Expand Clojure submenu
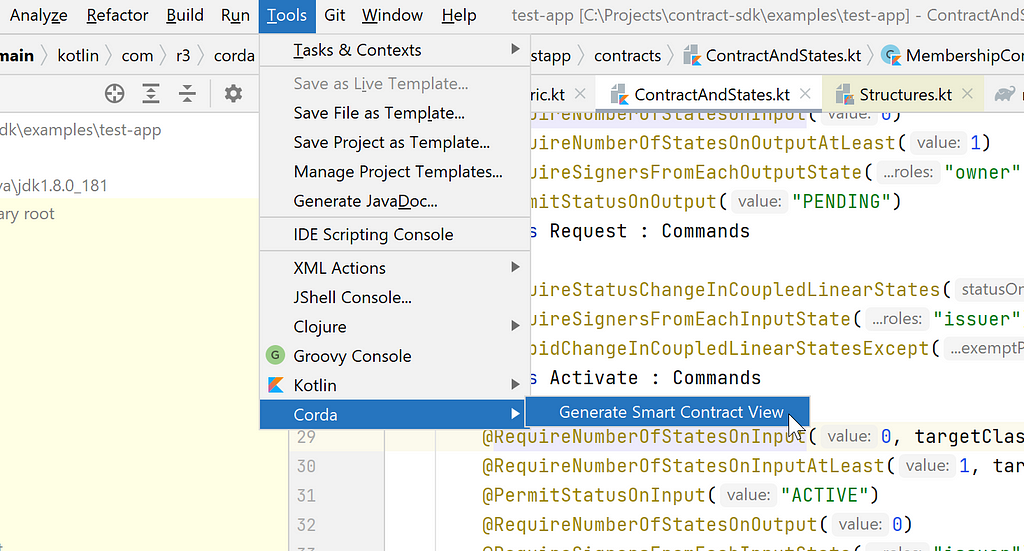This screenshot has height=551, width=1024. (394, 326)
